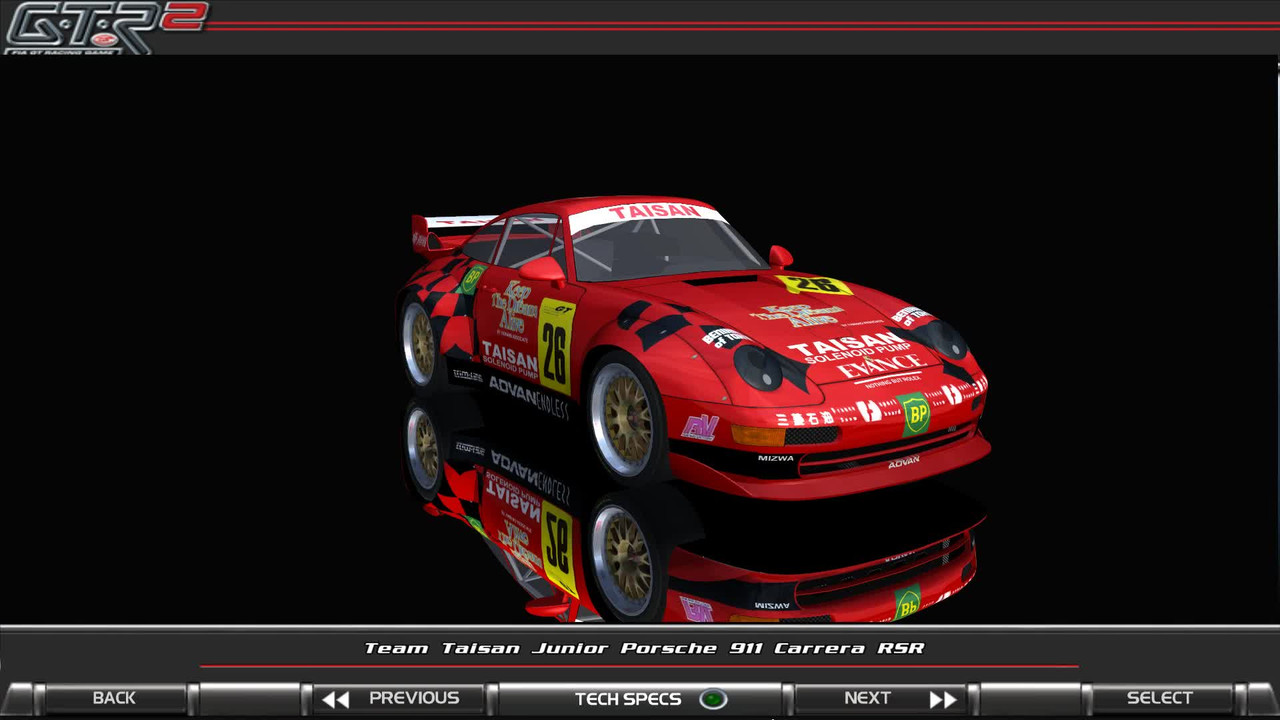Viewport: 1280px width, 720px height.
Task: Click the double right arrows icon
Action: (943, 699)
